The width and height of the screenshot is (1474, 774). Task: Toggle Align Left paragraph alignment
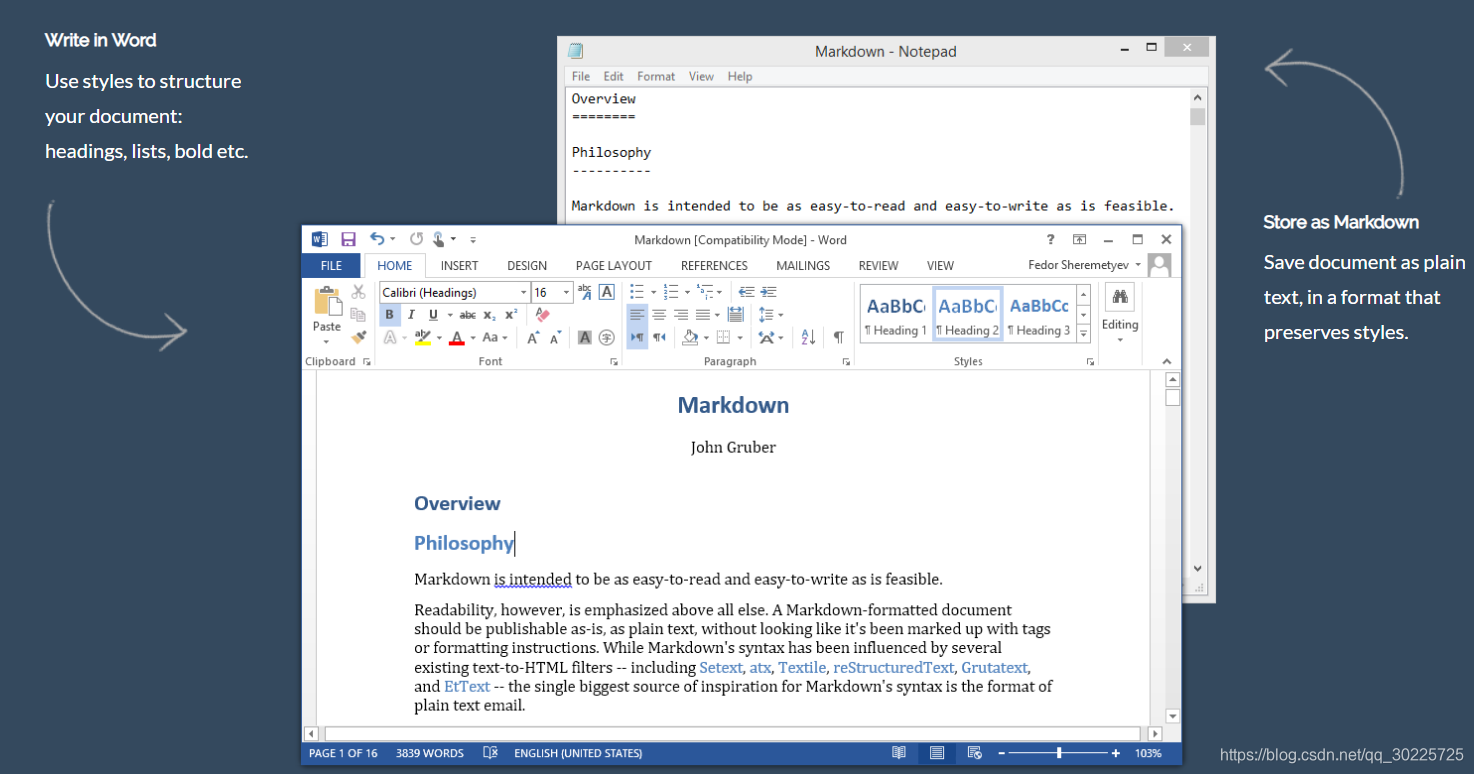pos(637,315)
